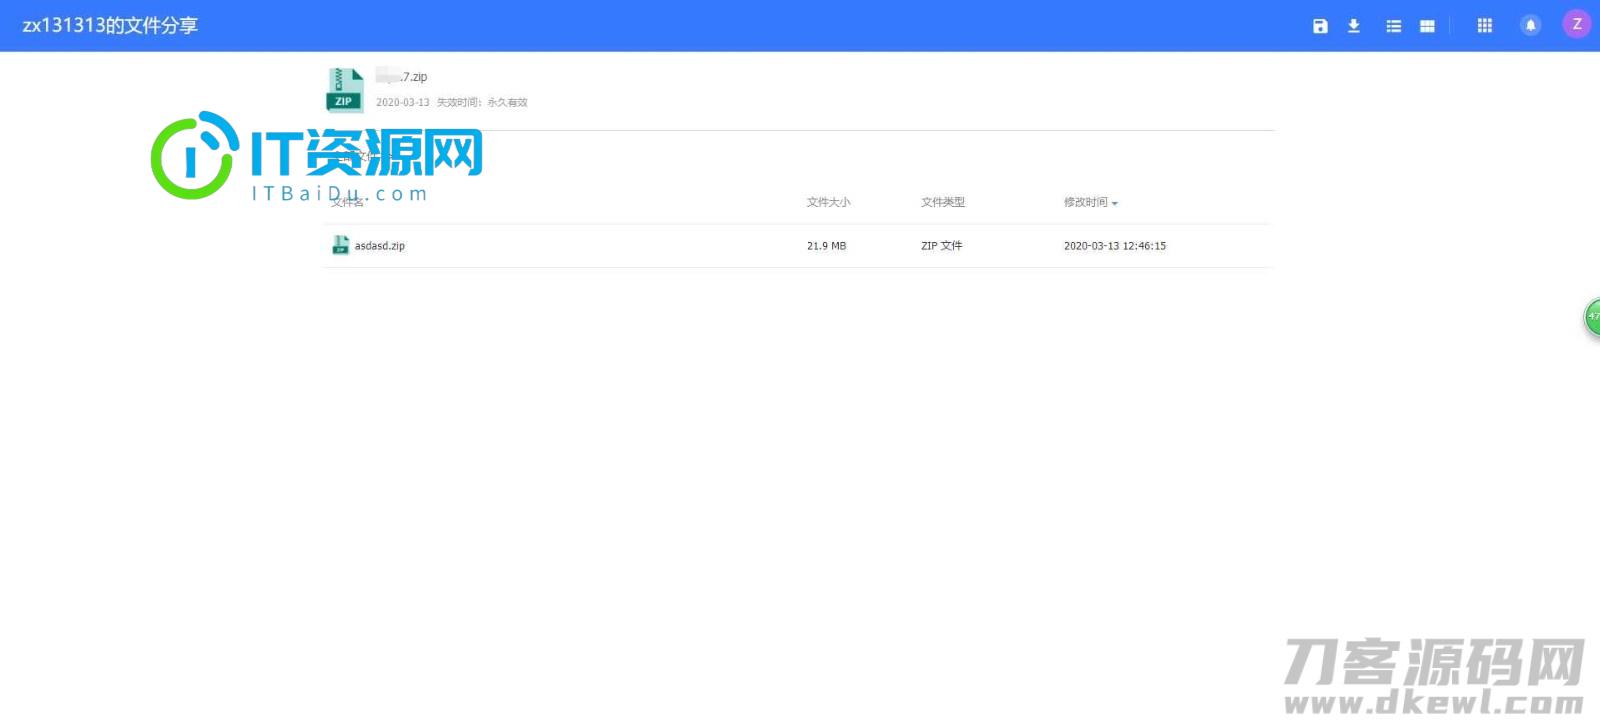Click the 文件大小 column header

tap(828, 202)
